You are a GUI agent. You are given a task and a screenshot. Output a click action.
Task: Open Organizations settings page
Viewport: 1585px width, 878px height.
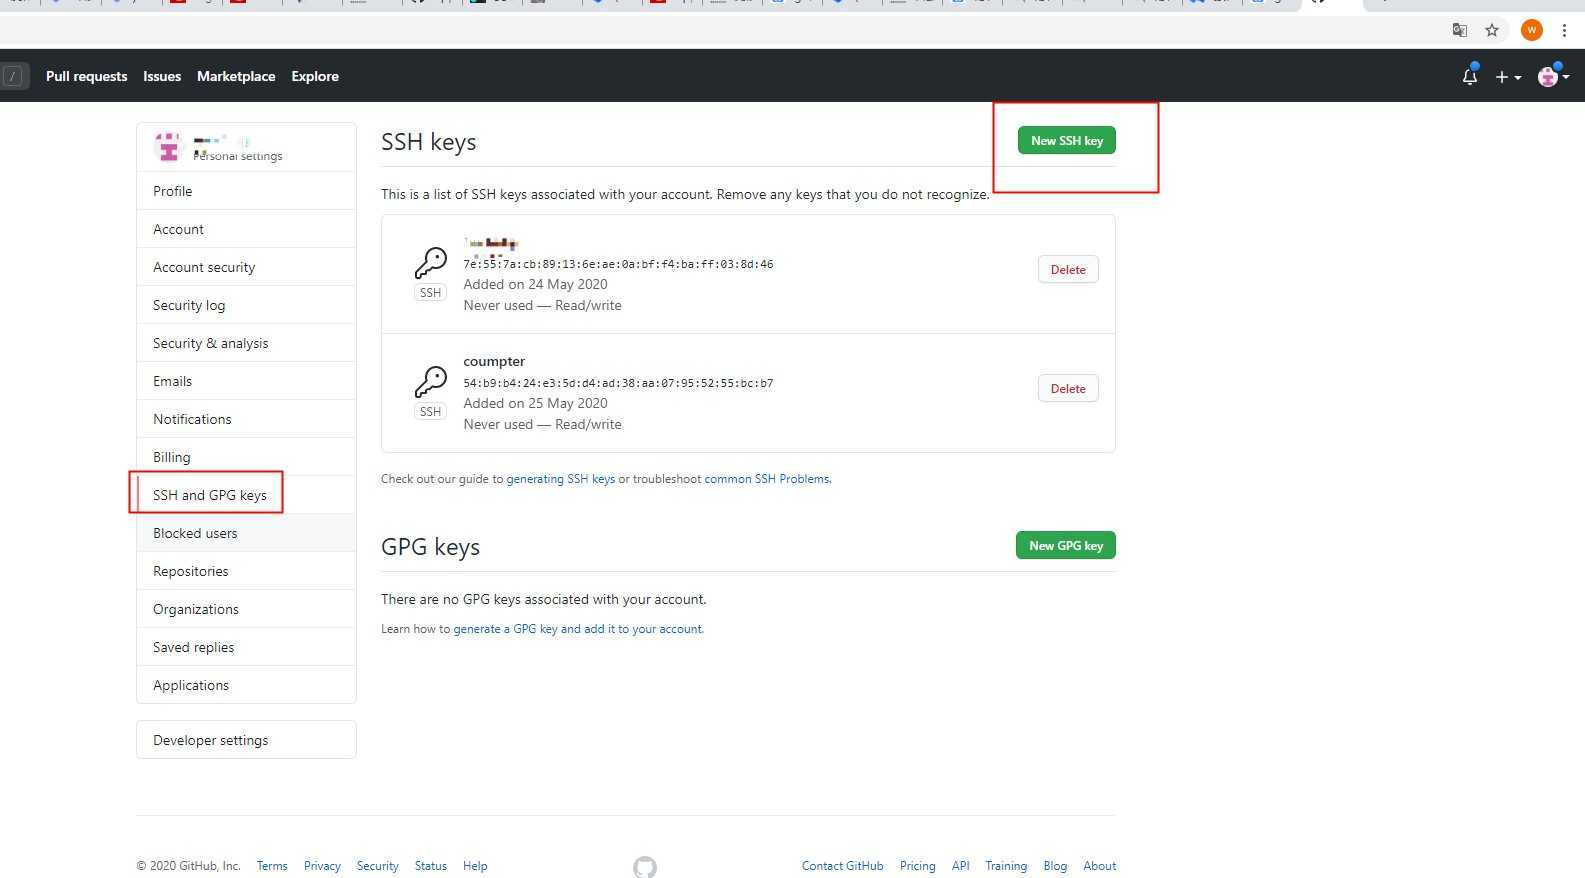coord(246,609)
